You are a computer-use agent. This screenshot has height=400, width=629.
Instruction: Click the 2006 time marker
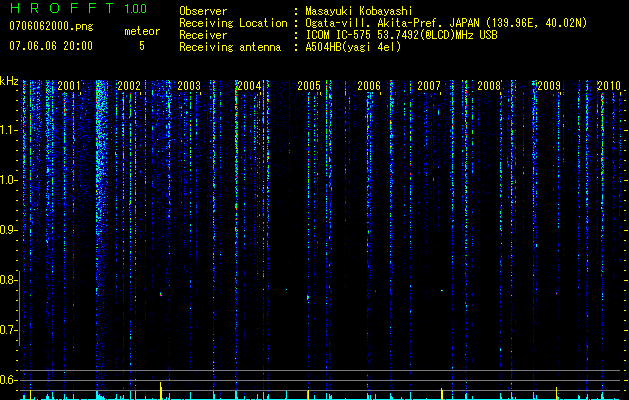pos(369,85)
